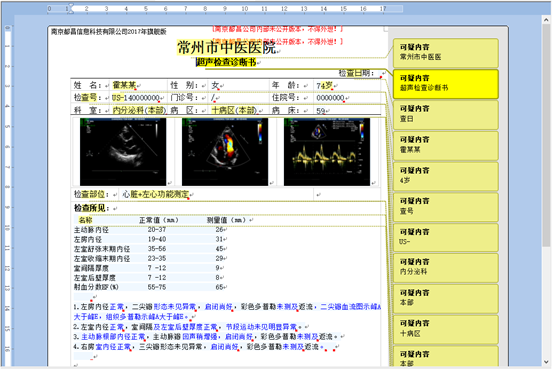Click the 射血分数EF(%) row label
Screen dimensions: 554x369
(96, 287)
